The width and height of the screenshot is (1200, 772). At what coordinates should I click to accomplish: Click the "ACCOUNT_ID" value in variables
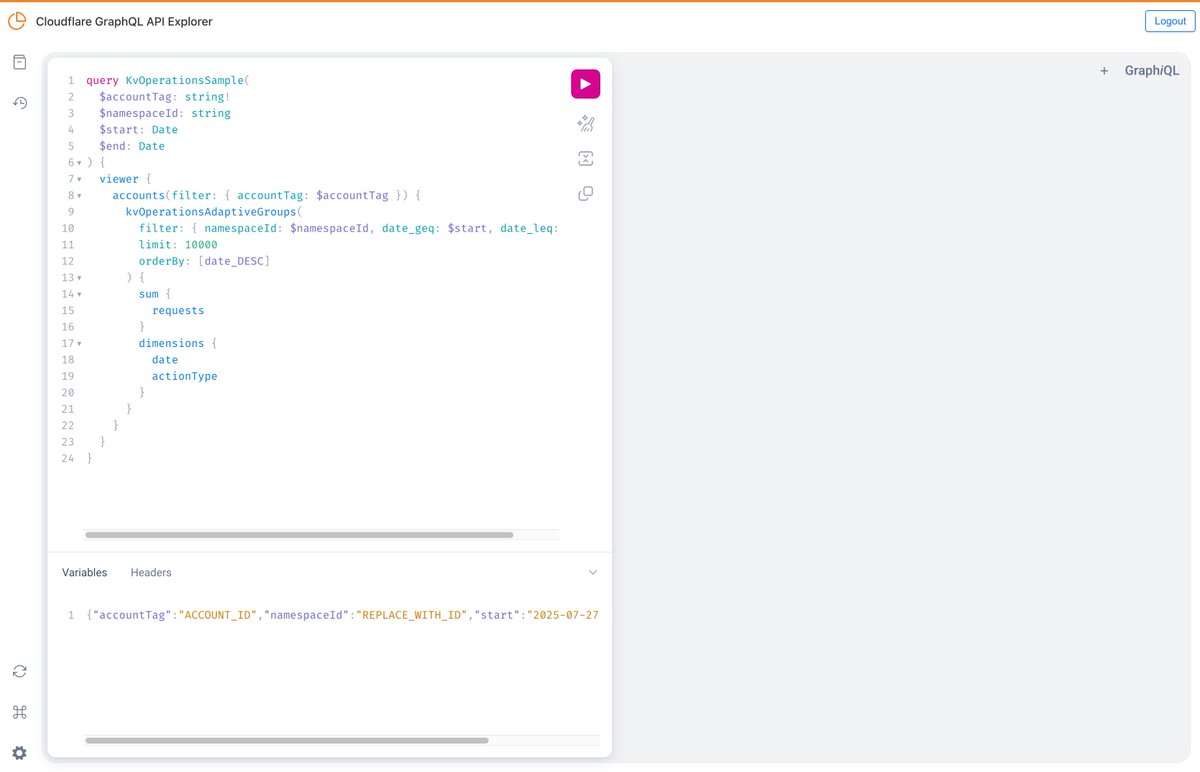coord(218,615)
